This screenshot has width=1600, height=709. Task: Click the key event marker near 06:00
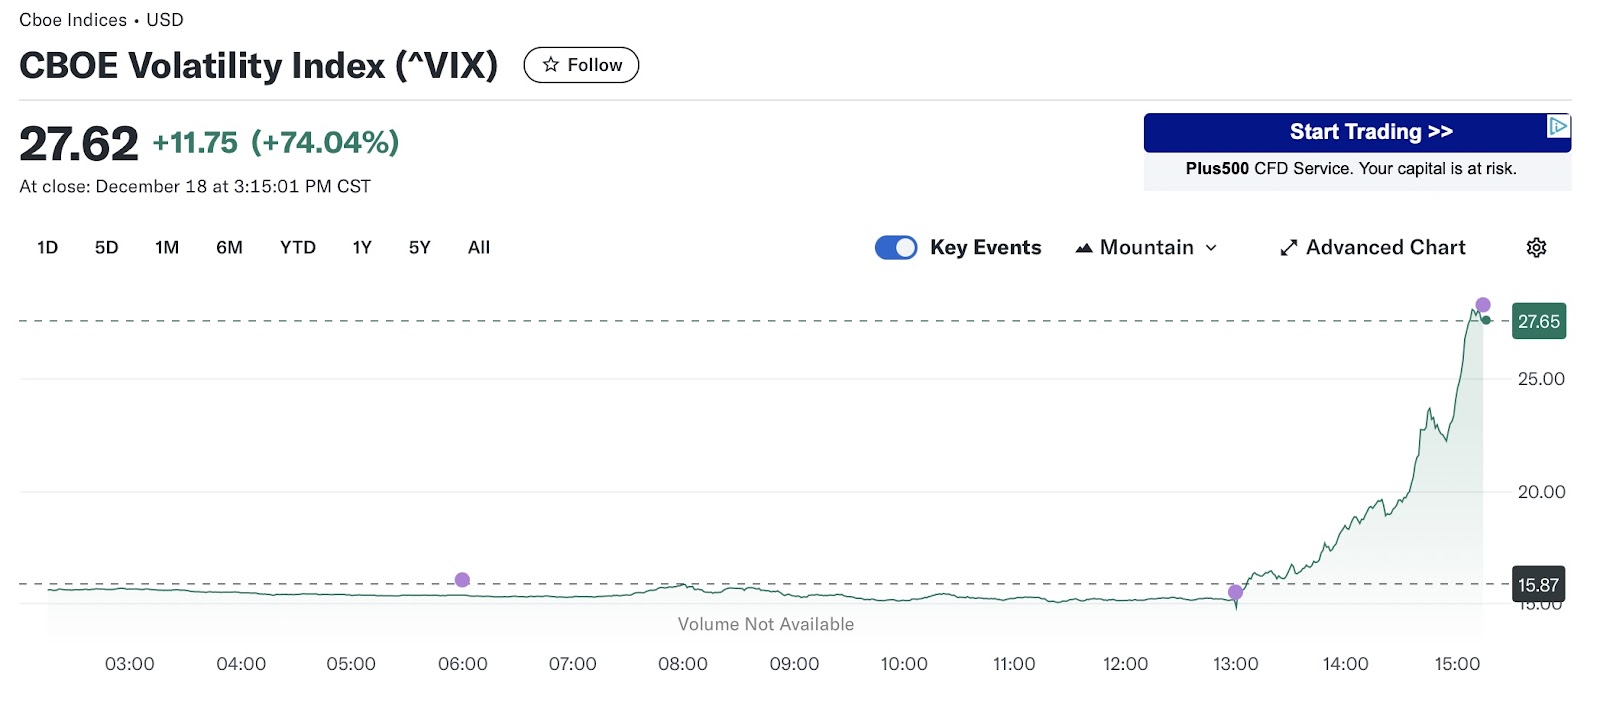click(x=462, y=580)
